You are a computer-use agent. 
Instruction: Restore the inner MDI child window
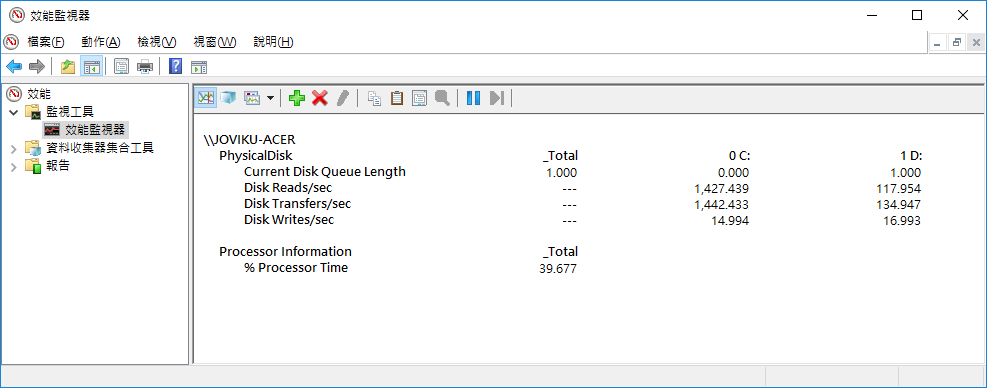tap(957, 43)
